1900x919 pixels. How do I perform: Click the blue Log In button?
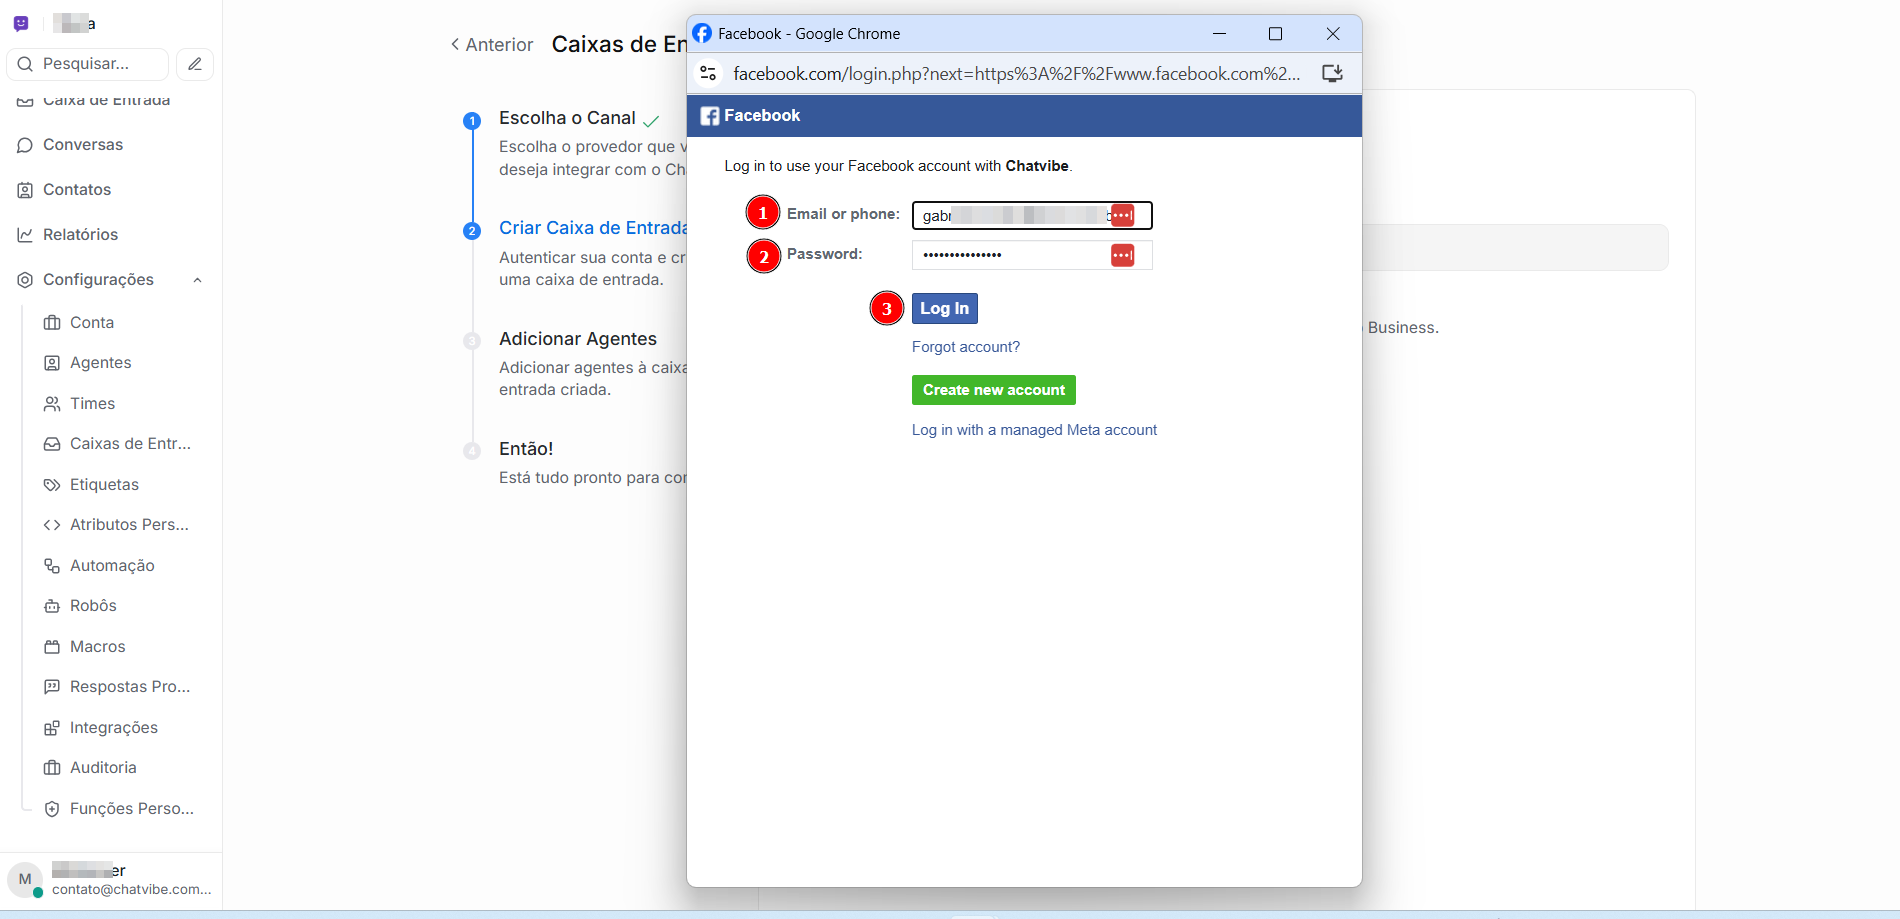[x=945, y=308]
